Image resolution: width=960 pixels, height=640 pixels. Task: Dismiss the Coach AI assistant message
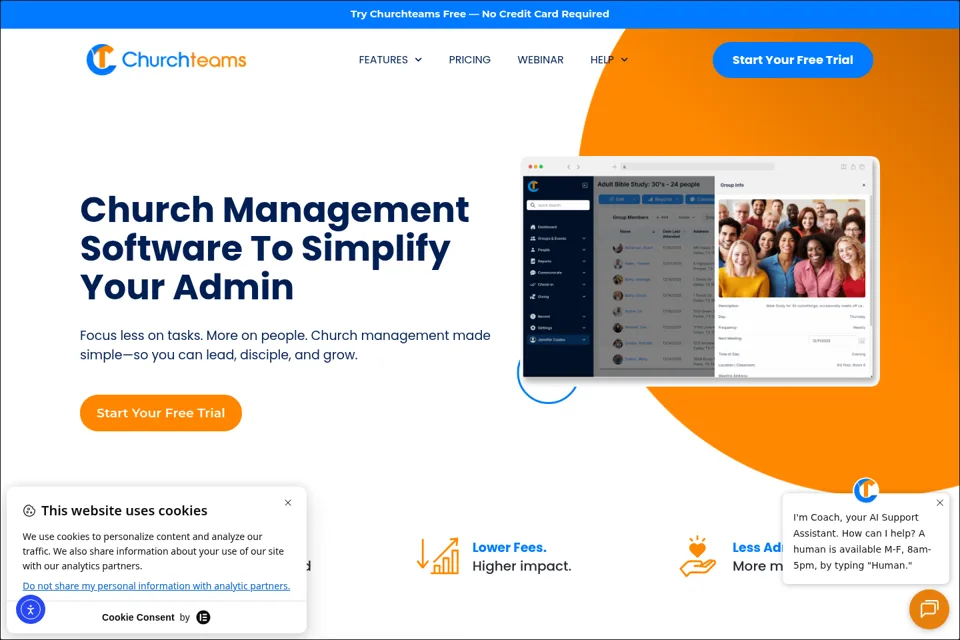(x=940, y=503)
